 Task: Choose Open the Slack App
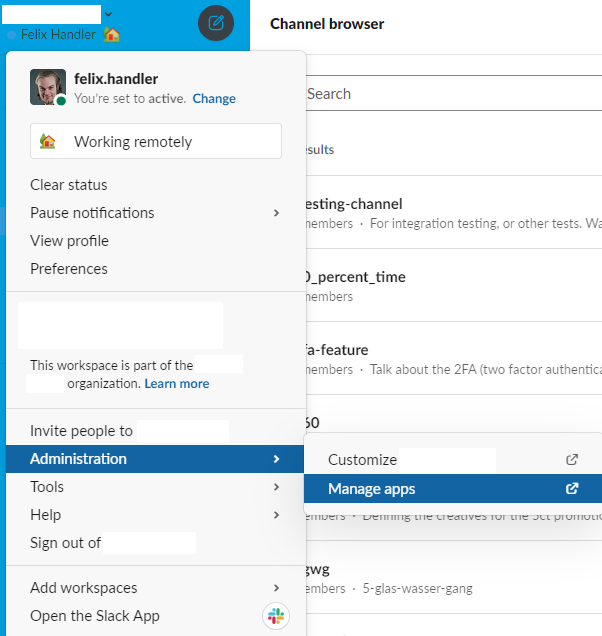click(155, 616)
